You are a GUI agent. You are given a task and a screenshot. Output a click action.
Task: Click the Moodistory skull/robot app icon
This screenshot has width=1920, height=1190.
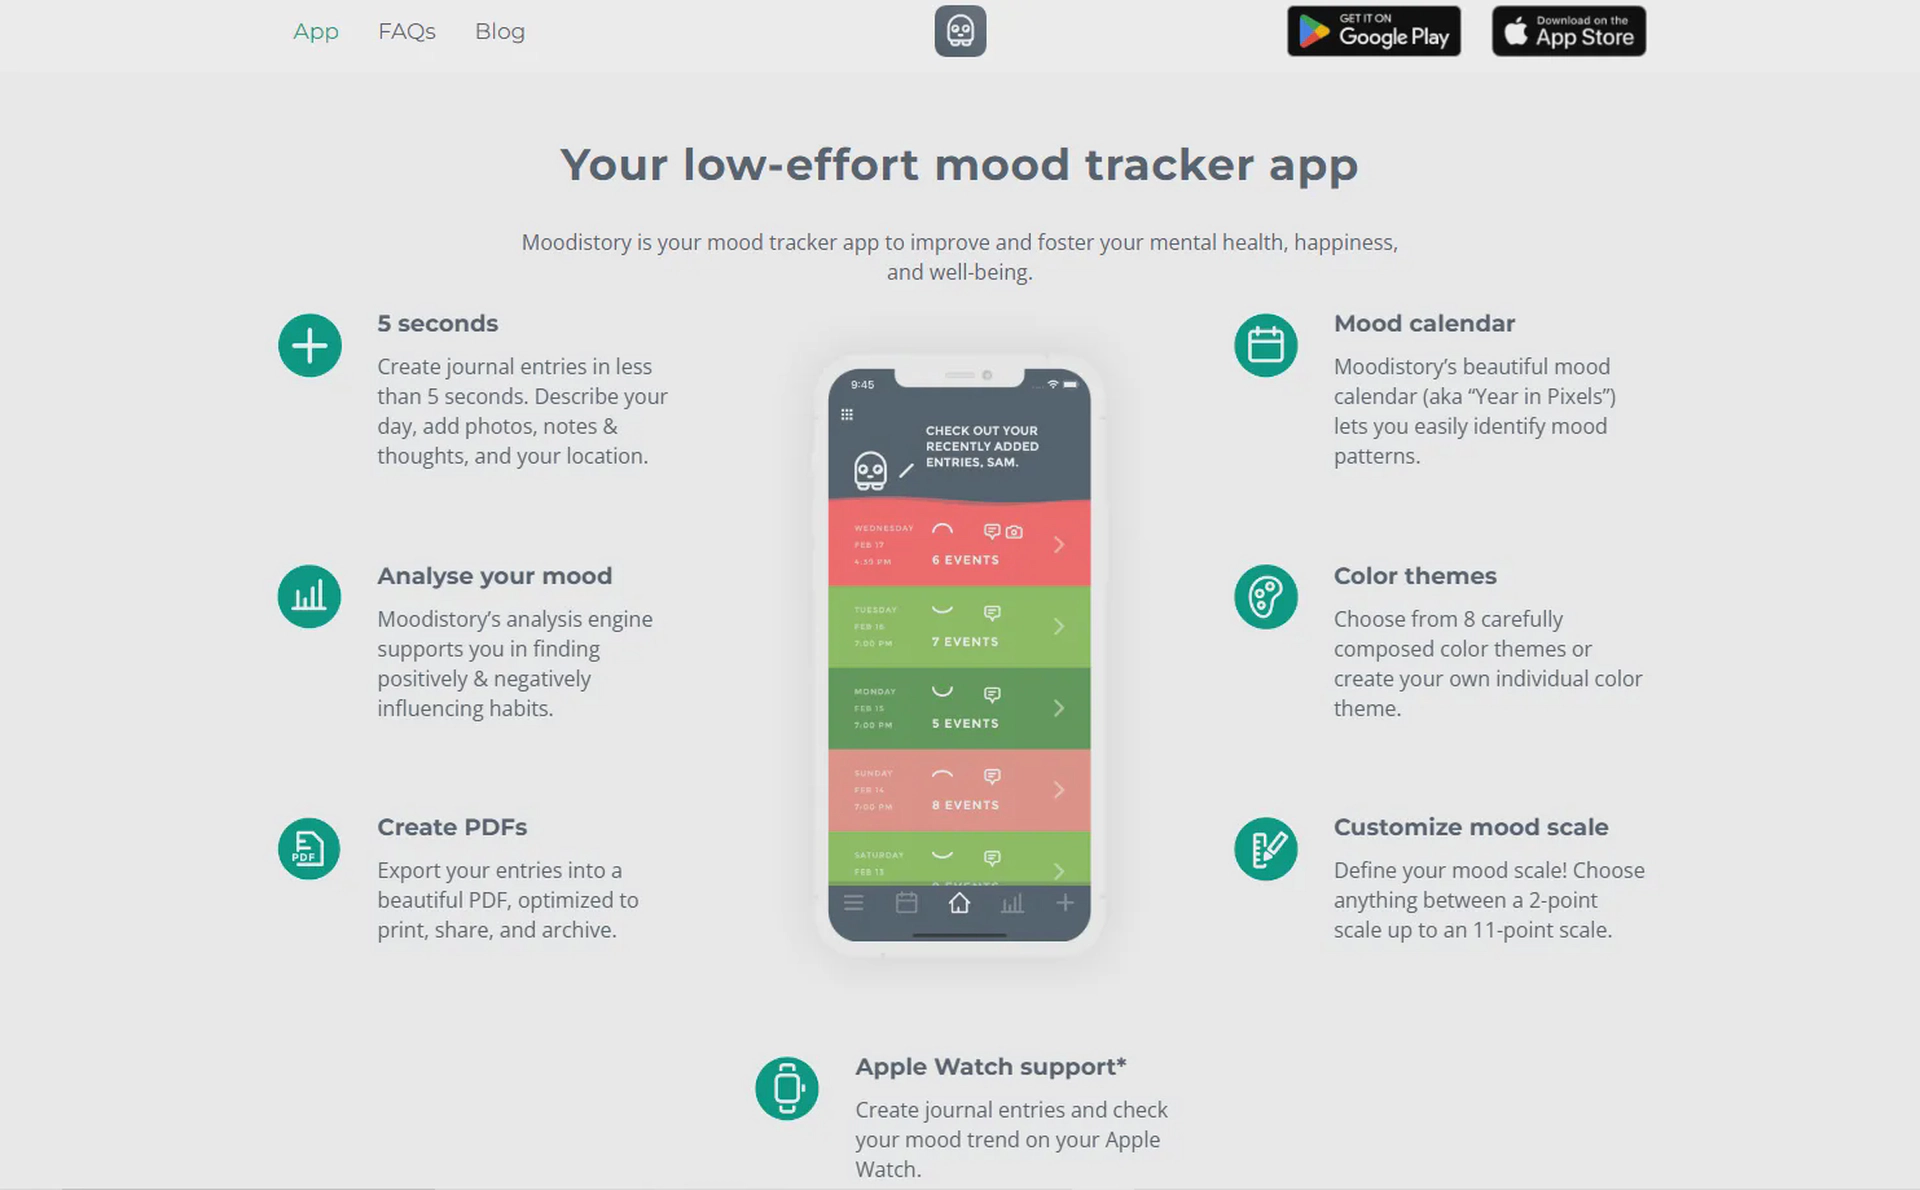pyautogui.click(x=960, y=29)
